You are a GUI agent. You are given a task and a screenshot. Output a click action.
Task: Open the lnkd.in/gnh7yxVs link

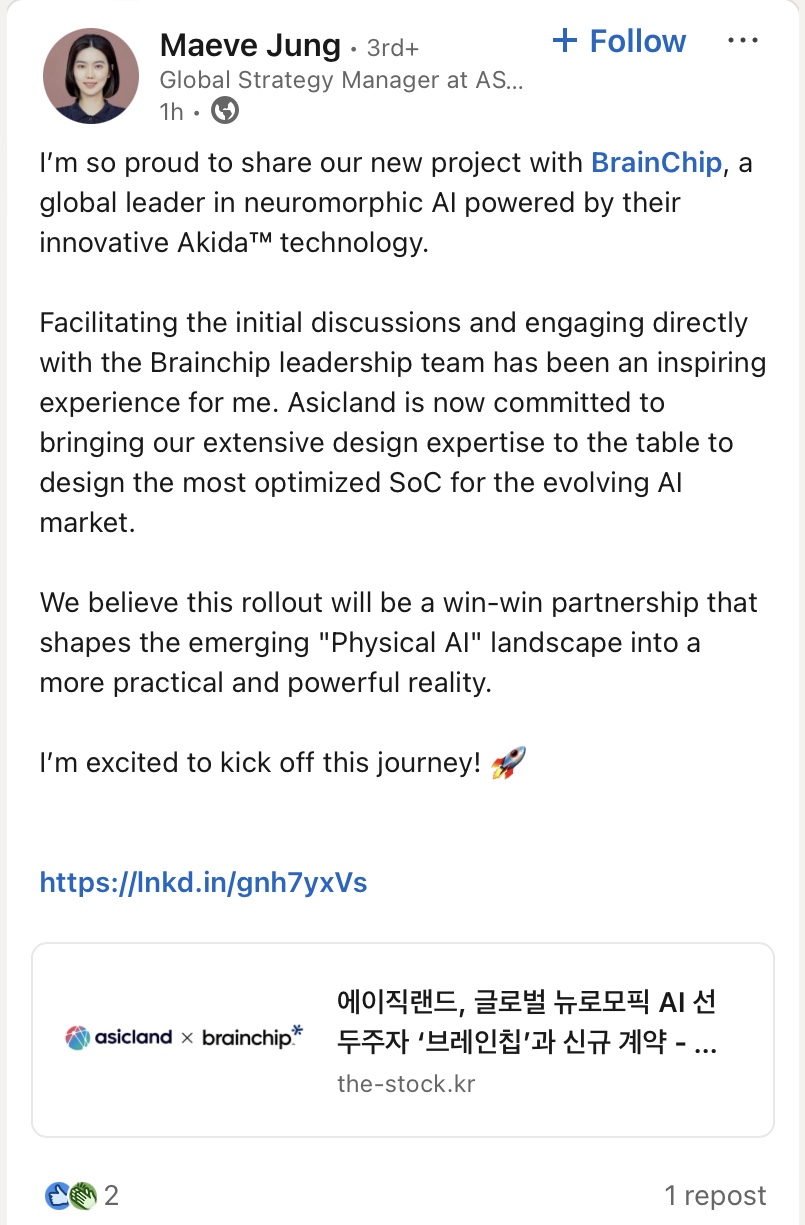(x=203, y=883)
